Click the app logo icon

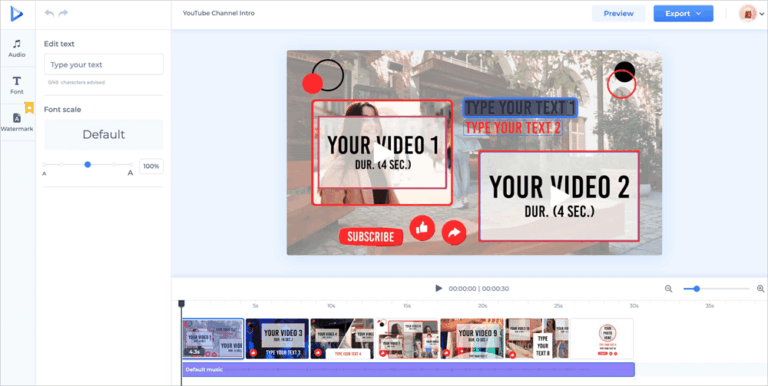(17, 14)
